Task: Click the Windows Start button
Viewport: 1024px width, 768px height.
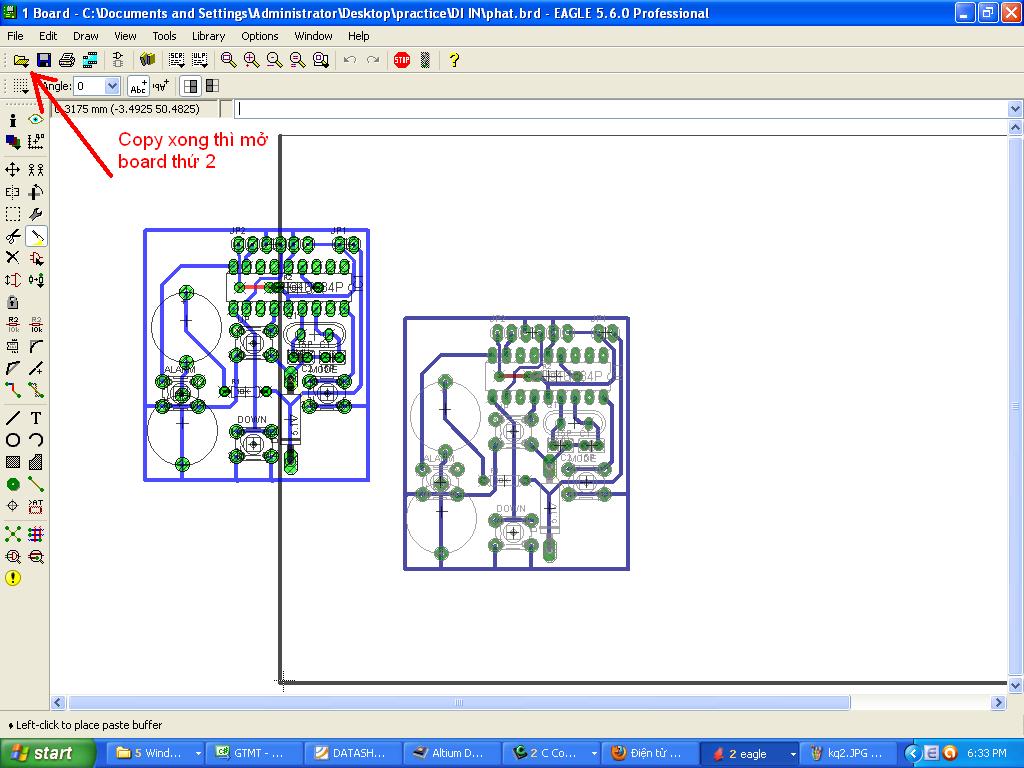Action: point(48,753)
